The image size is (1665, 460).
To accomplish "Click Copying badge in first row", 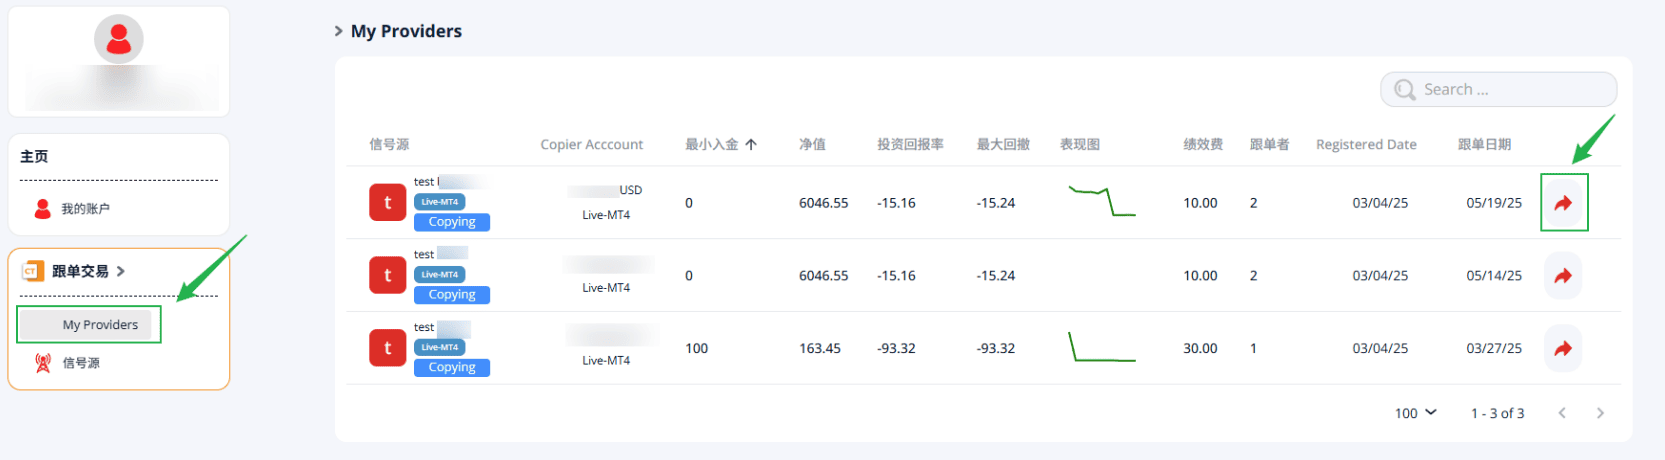I will click(452, 222).
